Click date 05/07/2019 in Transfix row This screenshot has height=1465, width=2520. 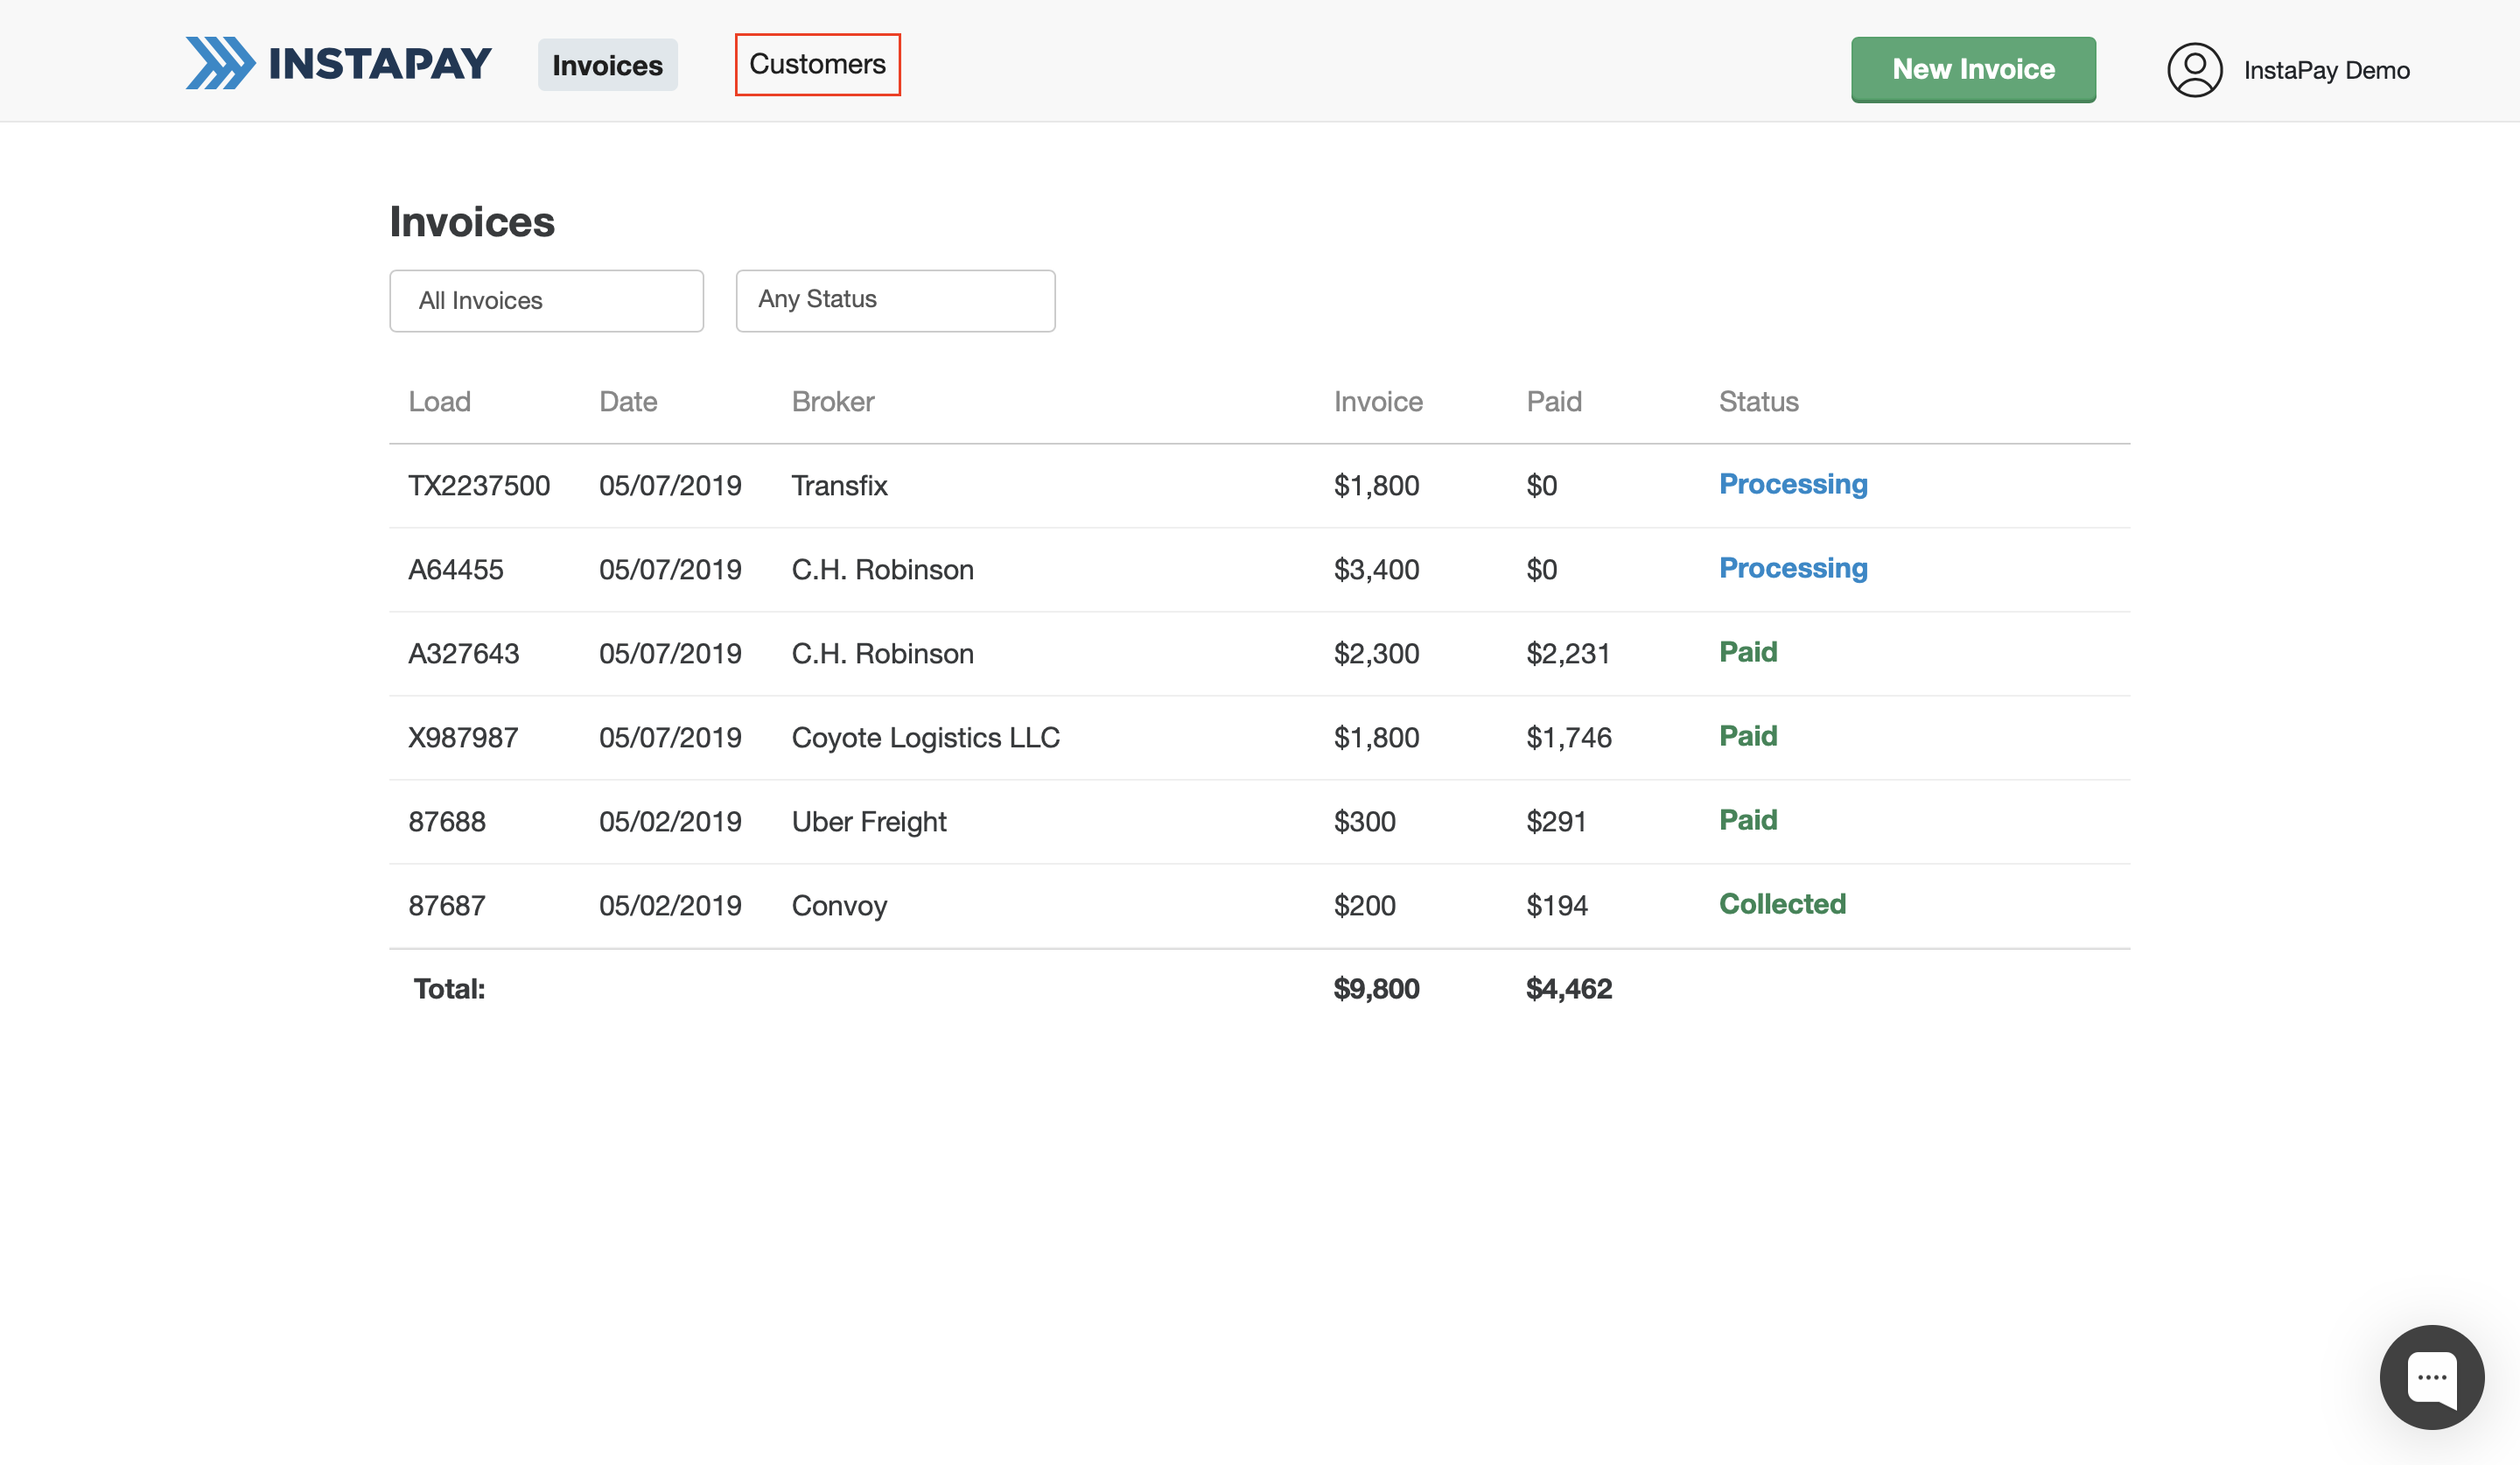click(670, 485)
